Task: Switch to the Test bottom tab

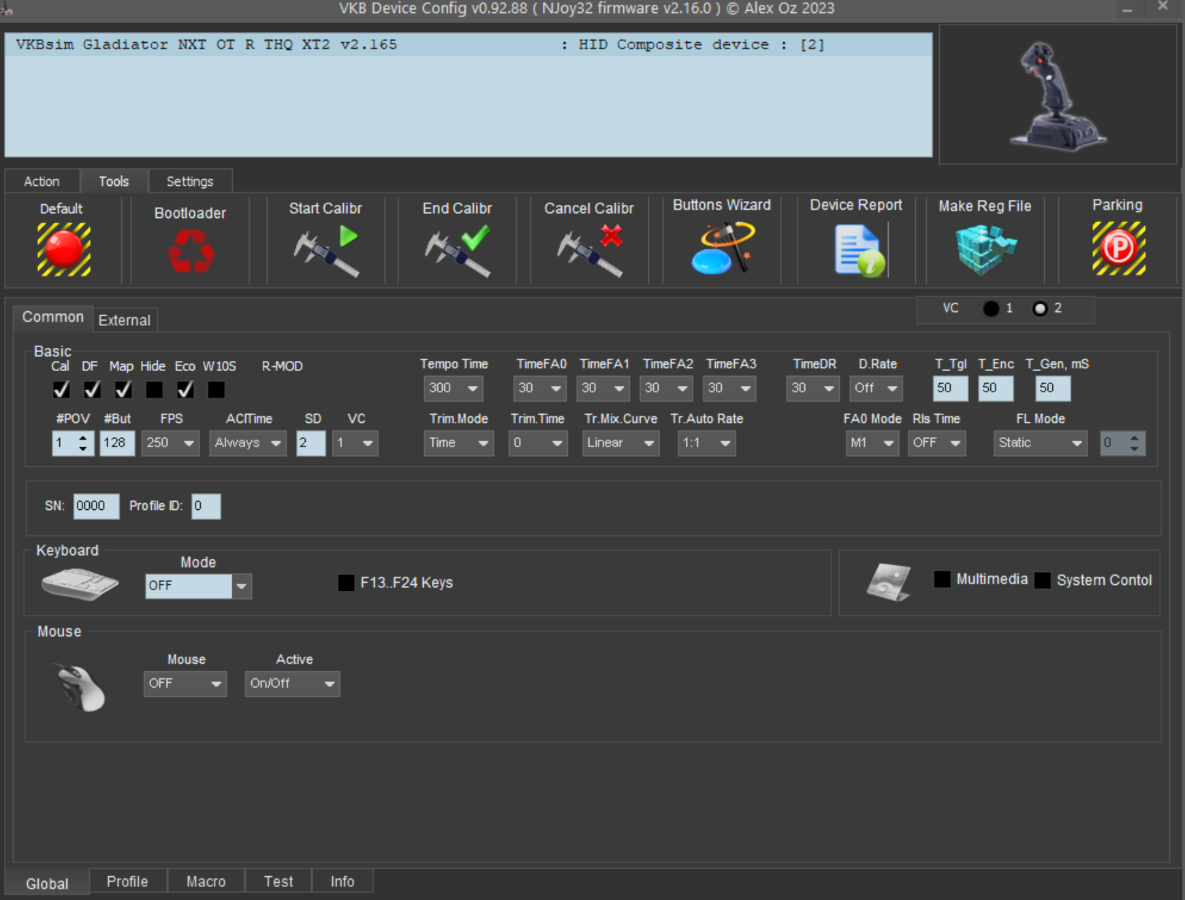Action: tap(278, 881)
